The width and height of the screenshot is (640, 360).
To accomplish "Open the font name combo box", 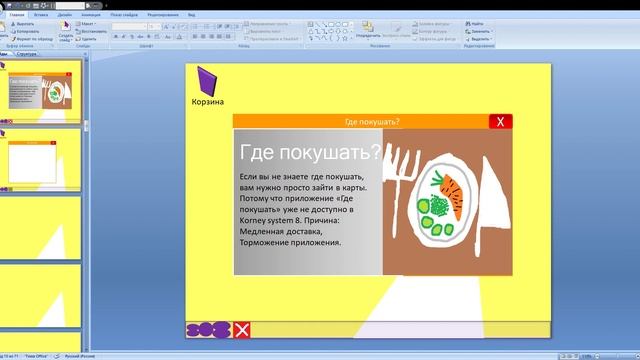I will pos(129,27).
